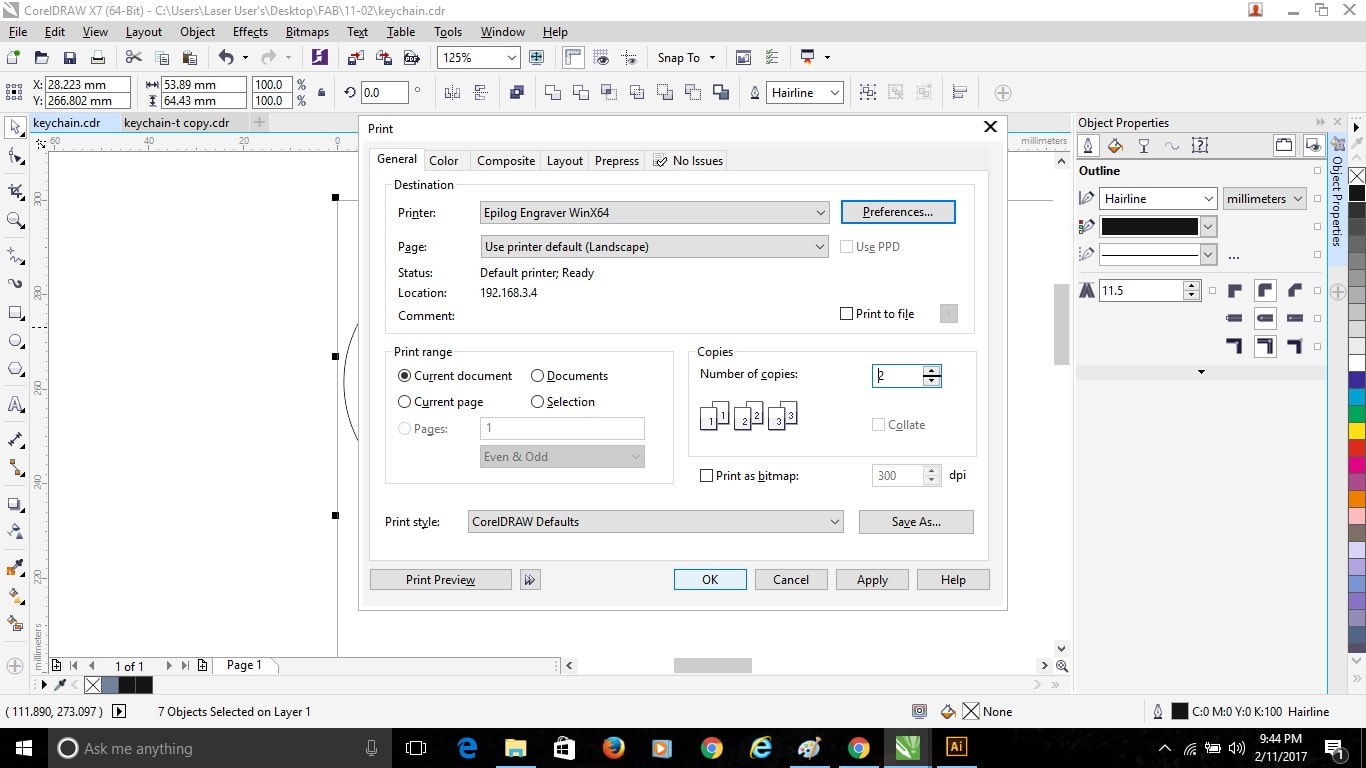Viewport: 1366px width, 768px height.
Task: Click OK in Print dialog
Action: [x=710, y=580]
